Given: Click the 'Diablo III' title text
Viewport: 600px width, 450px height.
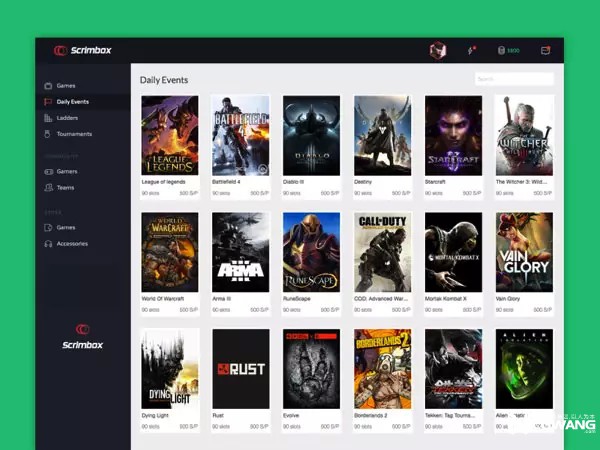Looking at the screenshot, I should [293, 182].
